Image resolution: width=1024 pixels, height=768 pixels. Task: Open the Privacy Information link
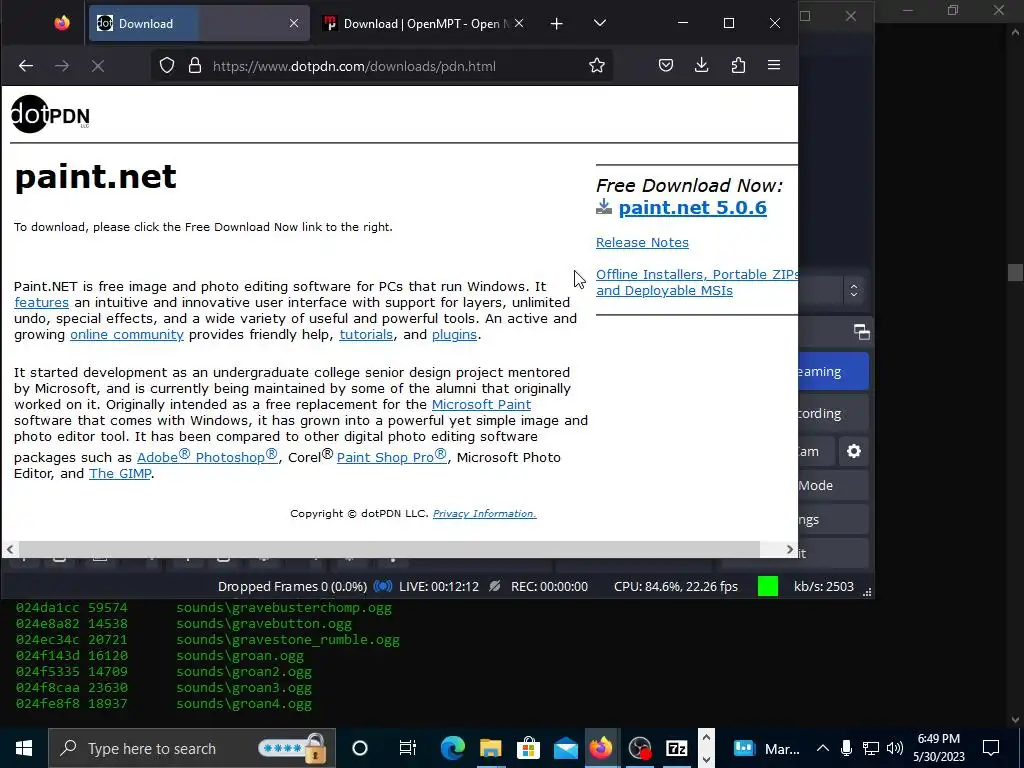(x=485, y=513)
